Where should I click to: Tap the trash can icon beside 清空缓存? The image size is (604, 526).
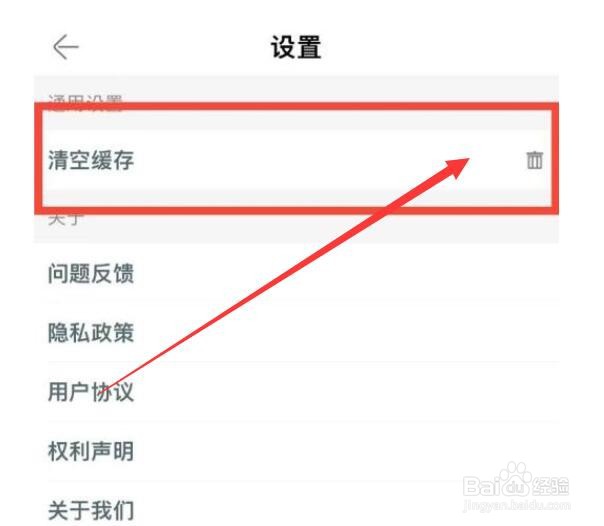pos(534,160)
